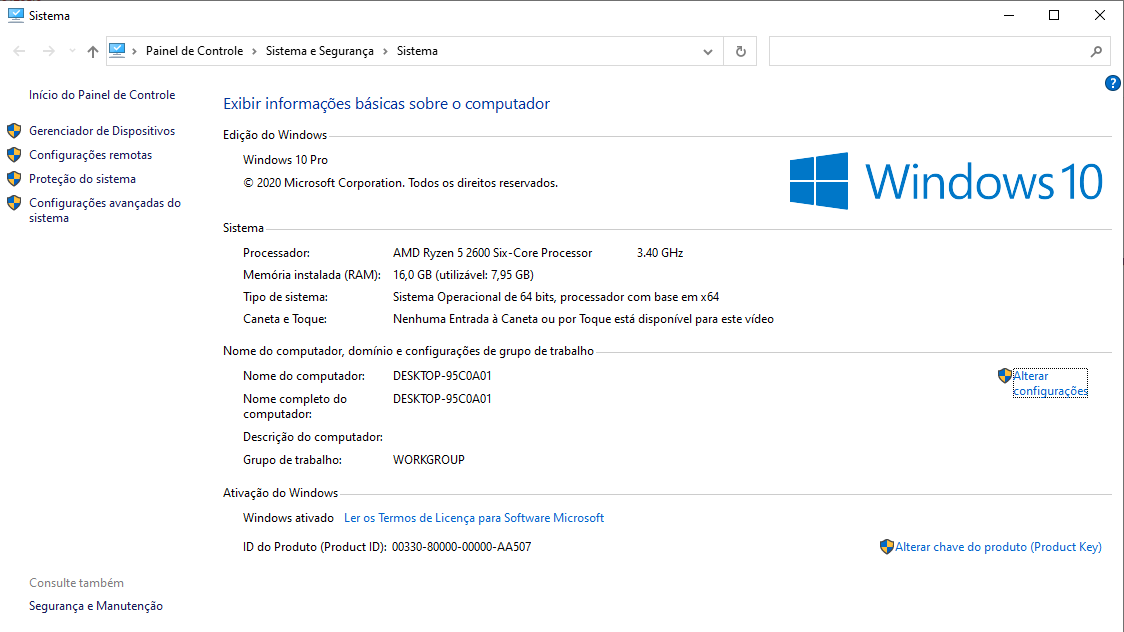Click Alterar chave do produto link
The height and width of the screenshot is (632, 1124).
(x=998, y=547)
